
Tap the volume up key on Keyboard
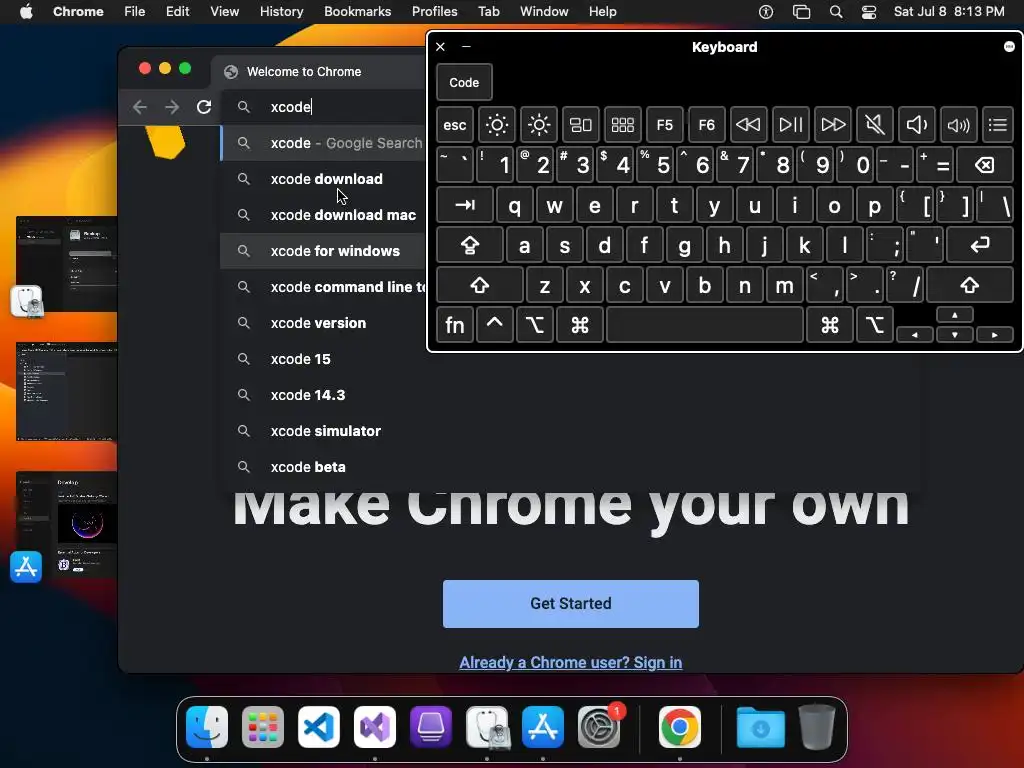click(x=958, y=125)
